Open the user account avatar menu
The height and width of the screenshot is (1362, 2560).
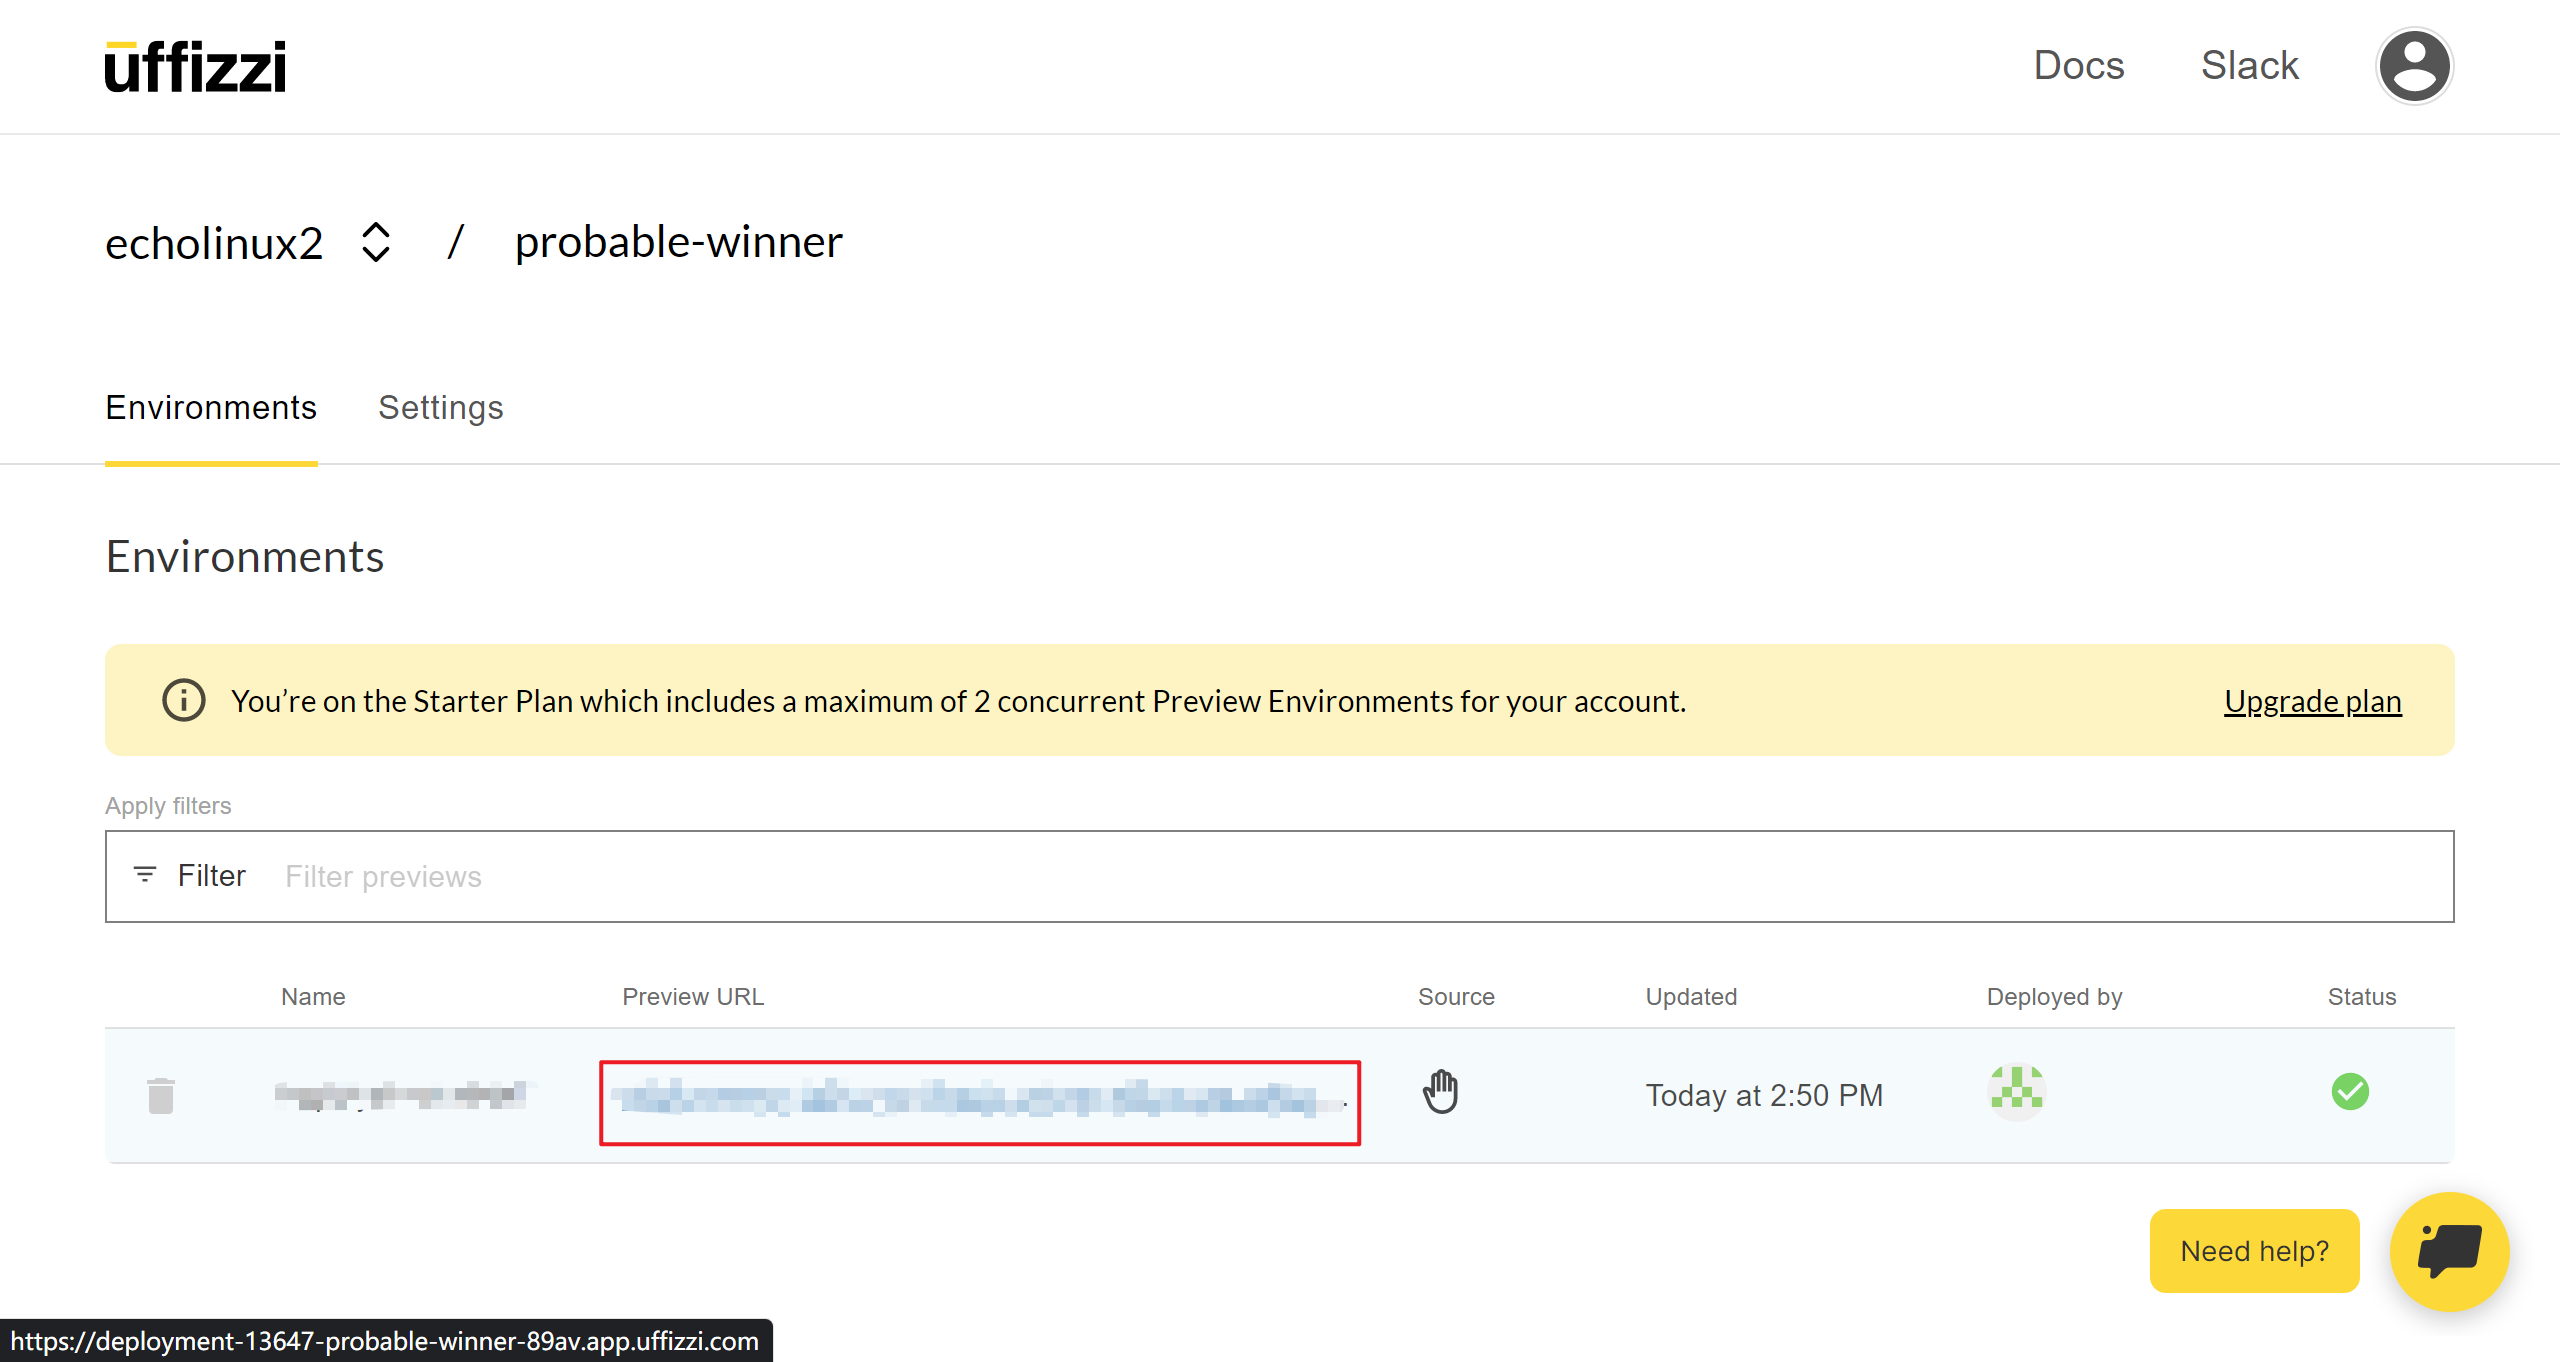click(2414, 66)
